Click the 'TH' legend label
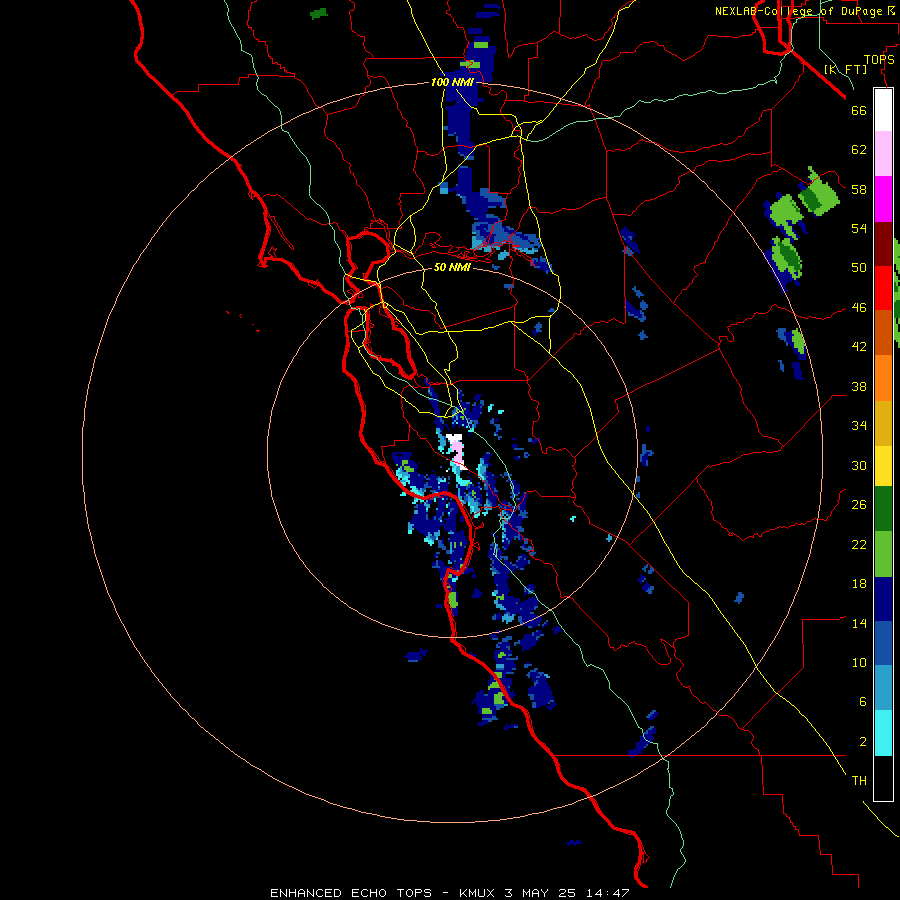Screen dimensions: 900x900 pos(859,781)
